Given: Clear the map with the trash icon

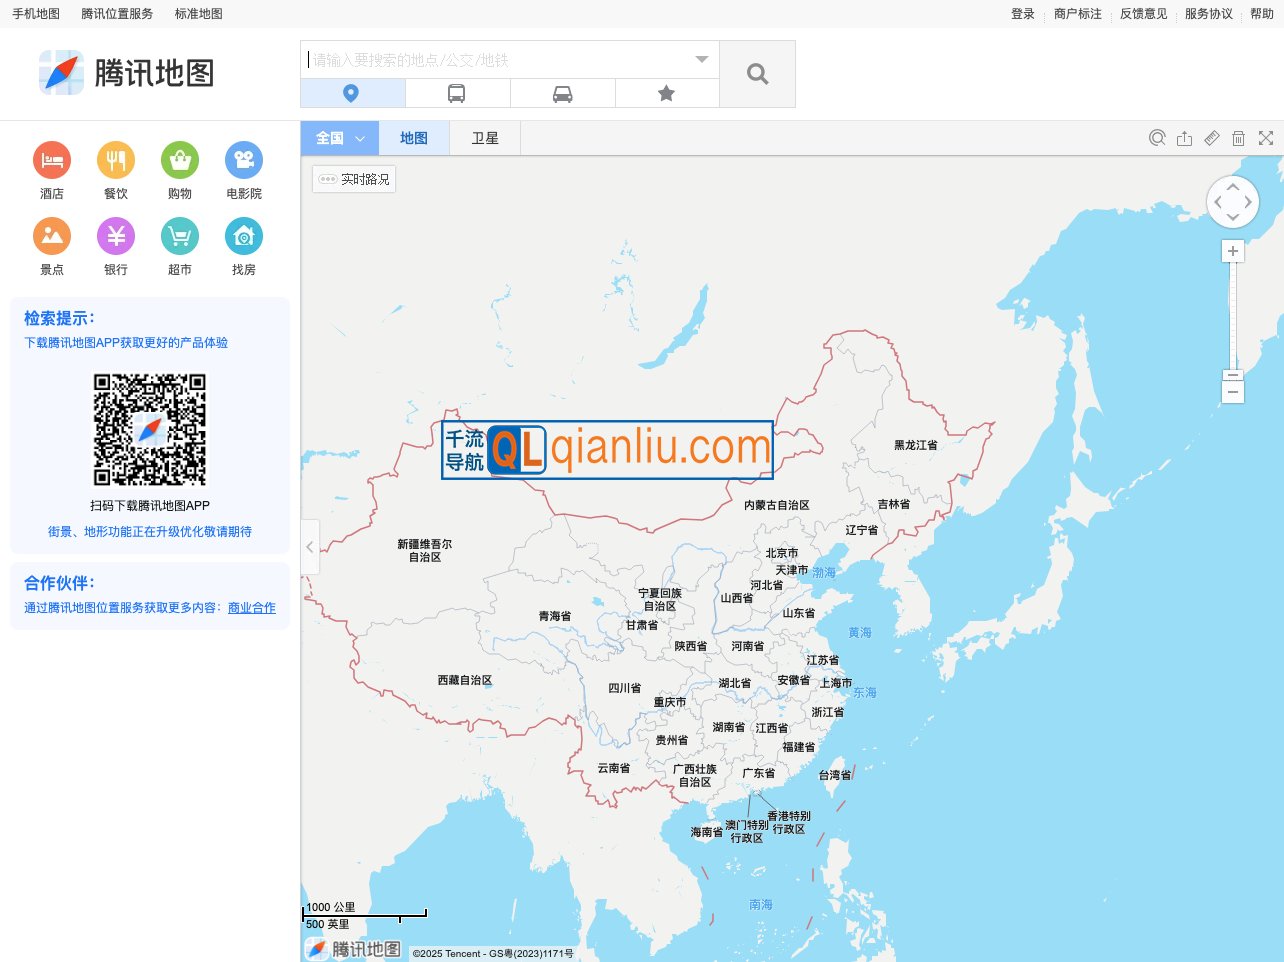Looking at the screenshot, I should tap(1238, 138).
